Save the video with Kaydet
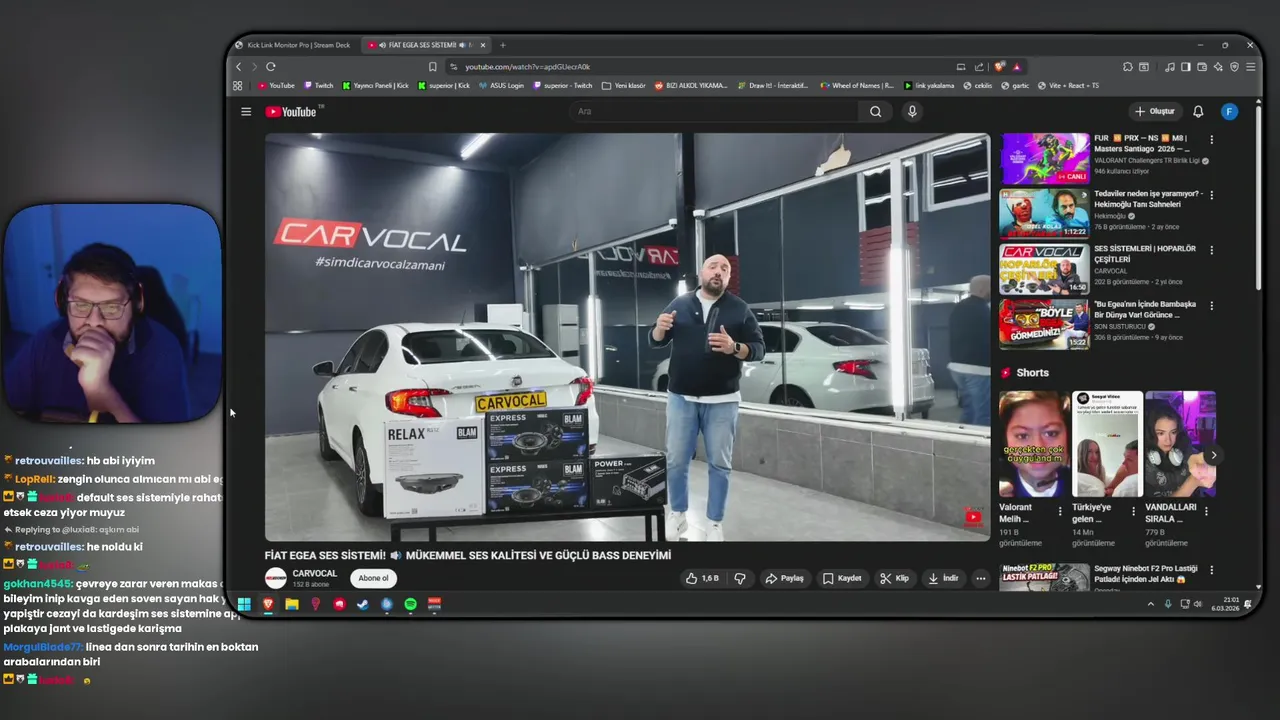 point(842,578)
